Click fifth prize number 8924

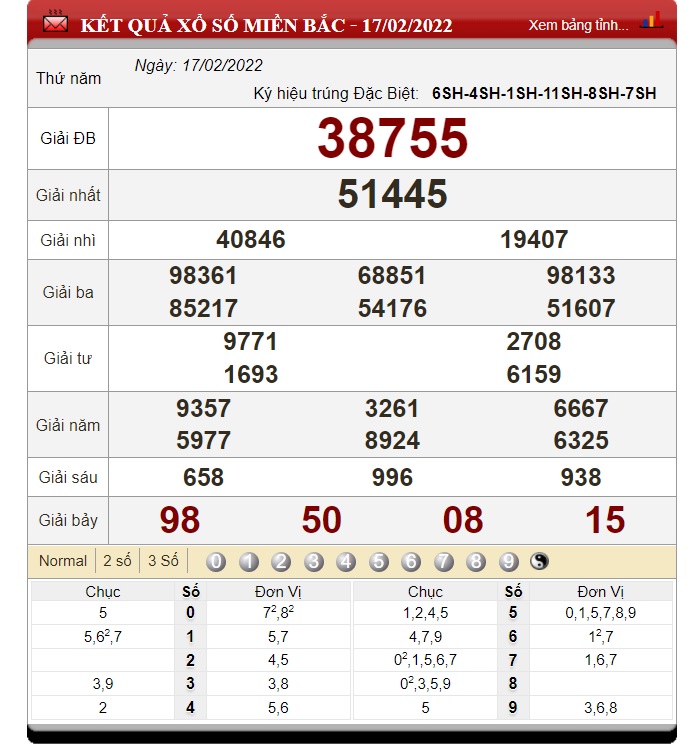(x=392, y=440)
